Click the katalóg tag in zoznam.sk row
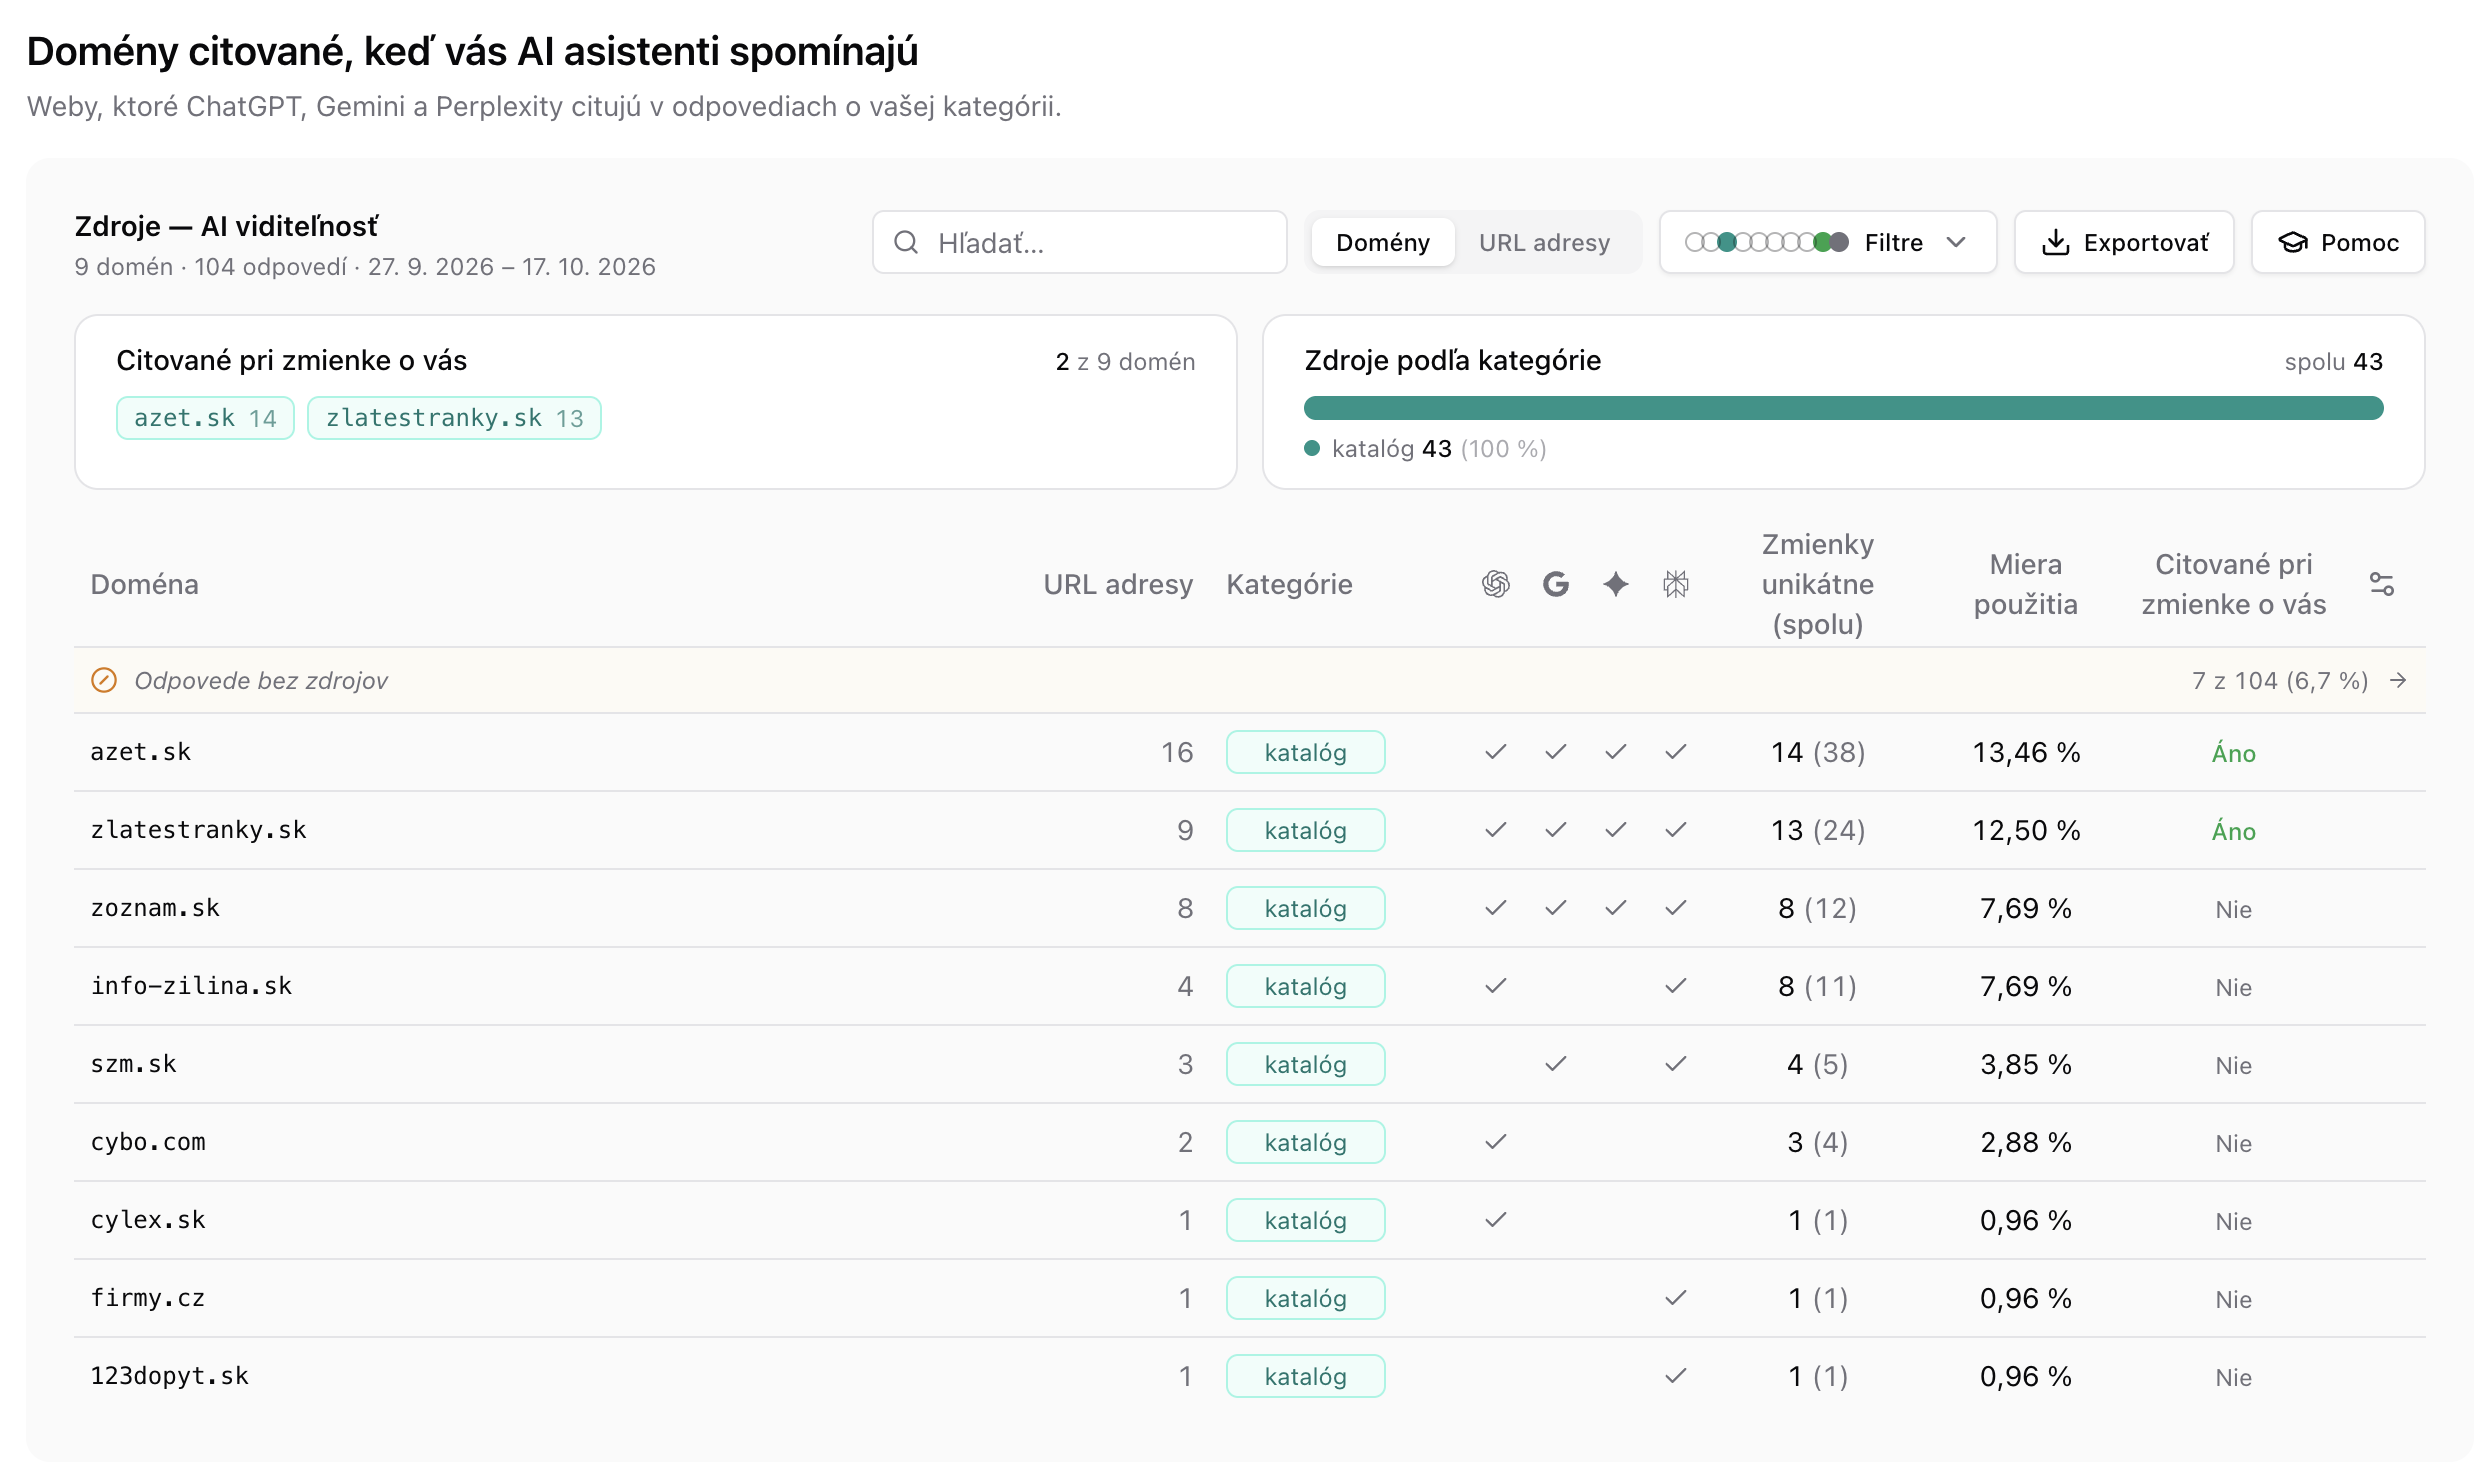2491x1462 pixels. point(1305,908)
